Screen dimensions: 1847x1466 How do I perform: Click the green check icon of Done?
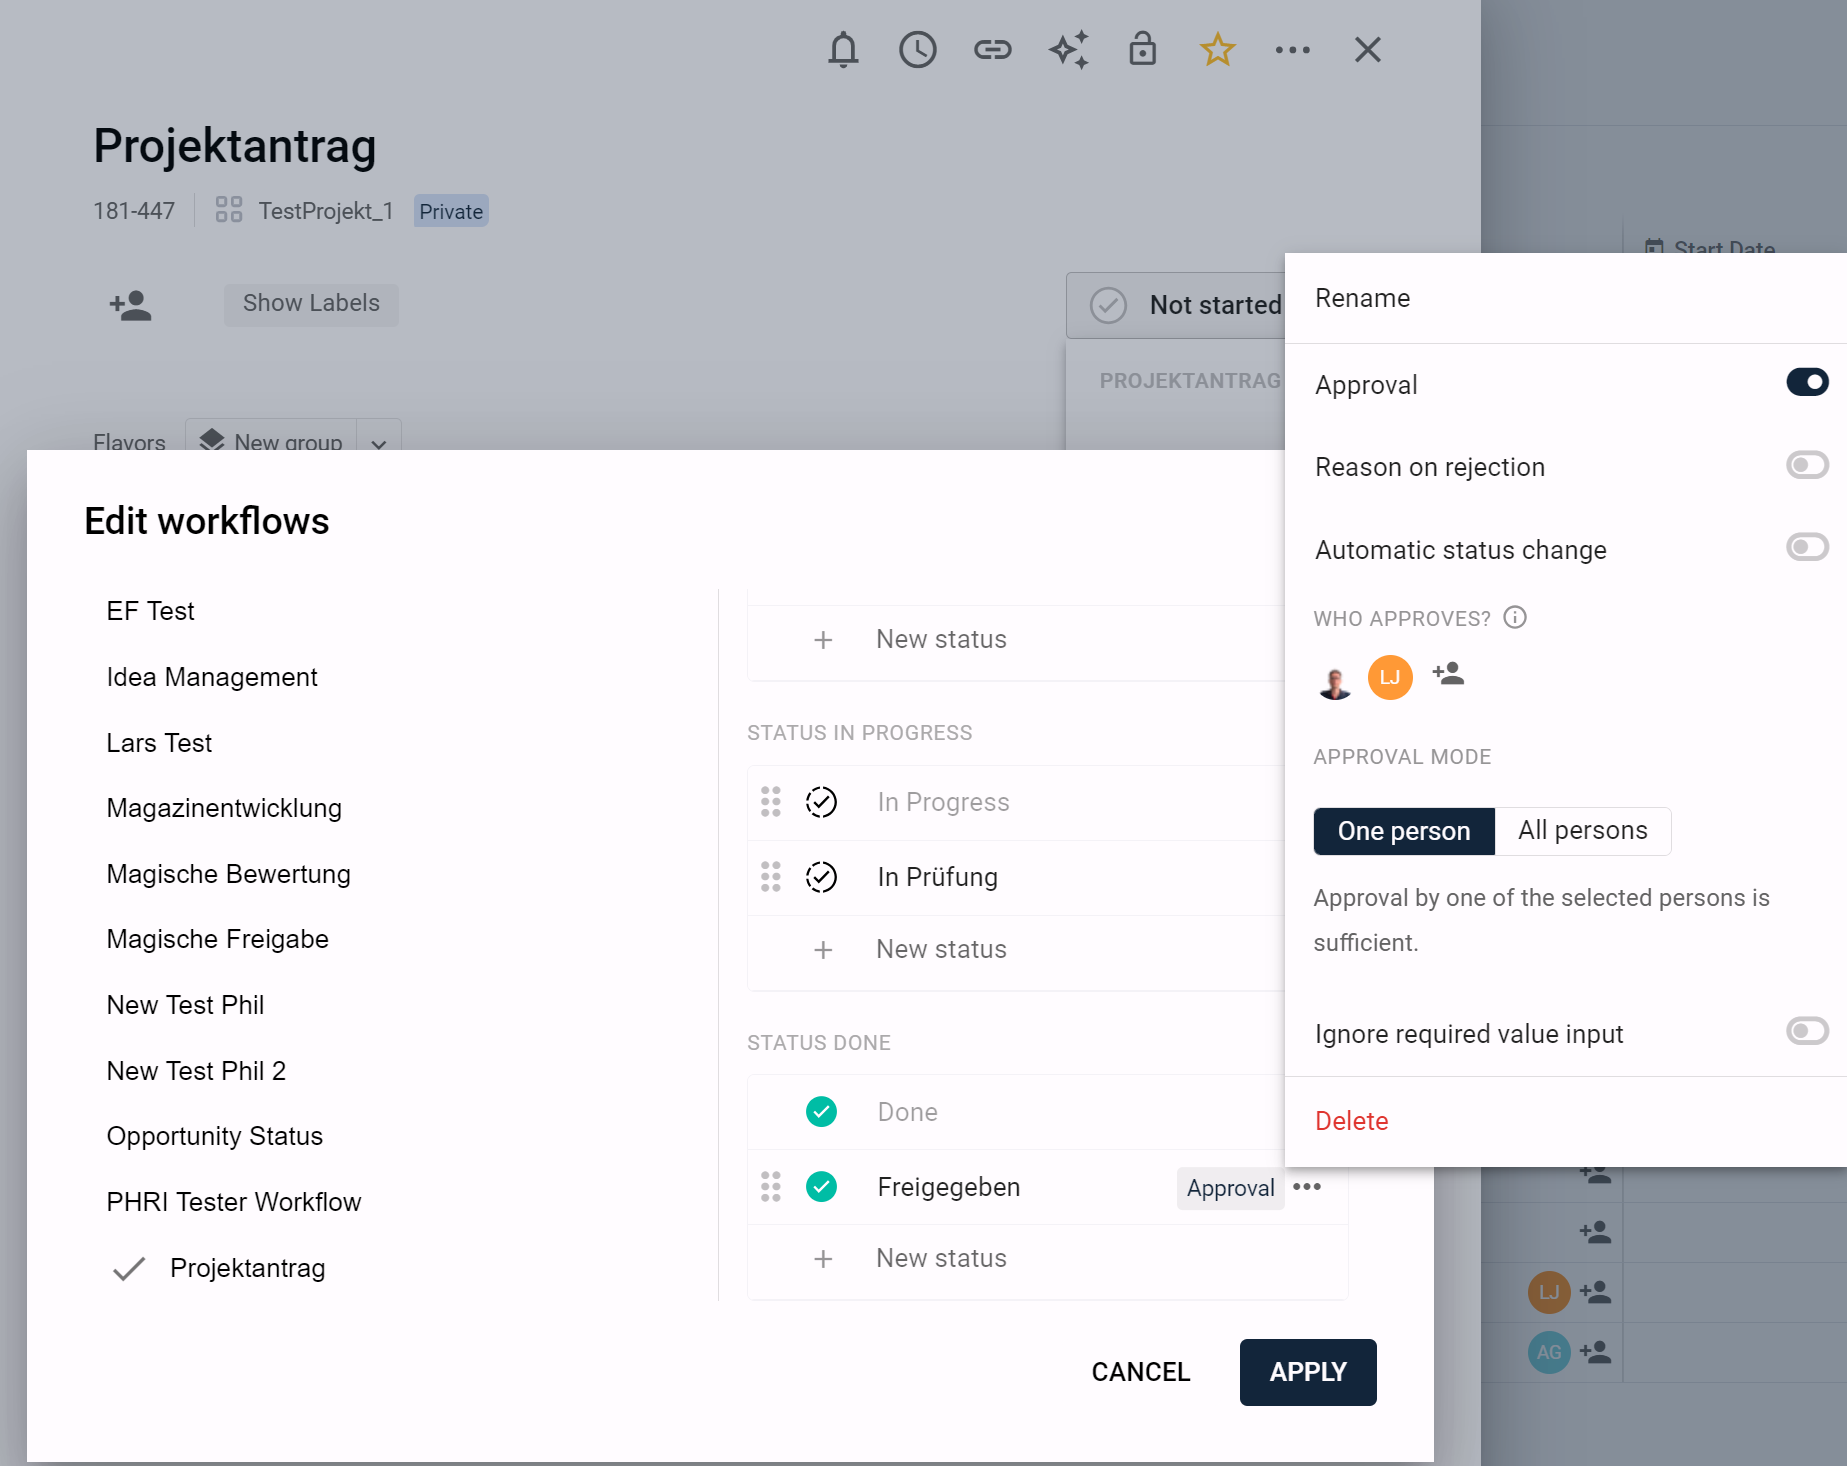click(821, 1111)
